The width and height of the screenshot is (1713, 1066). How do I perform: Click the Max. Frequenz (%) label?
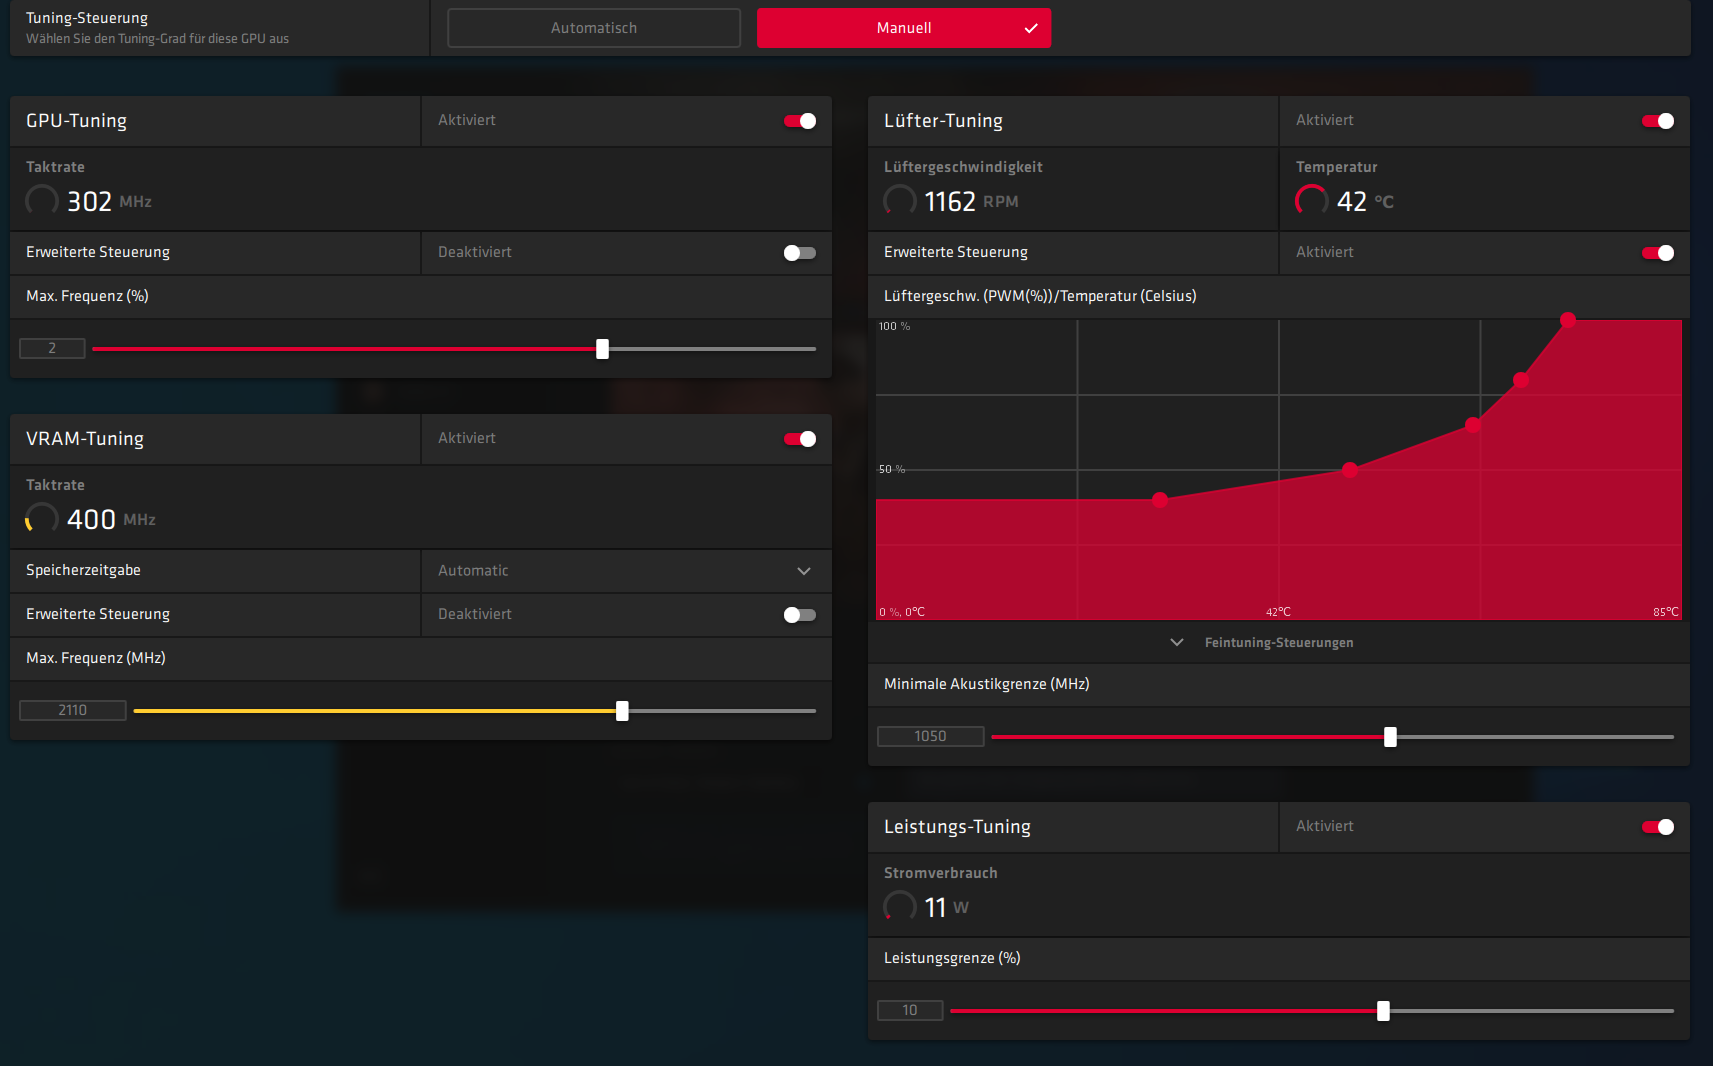(87, 296)
